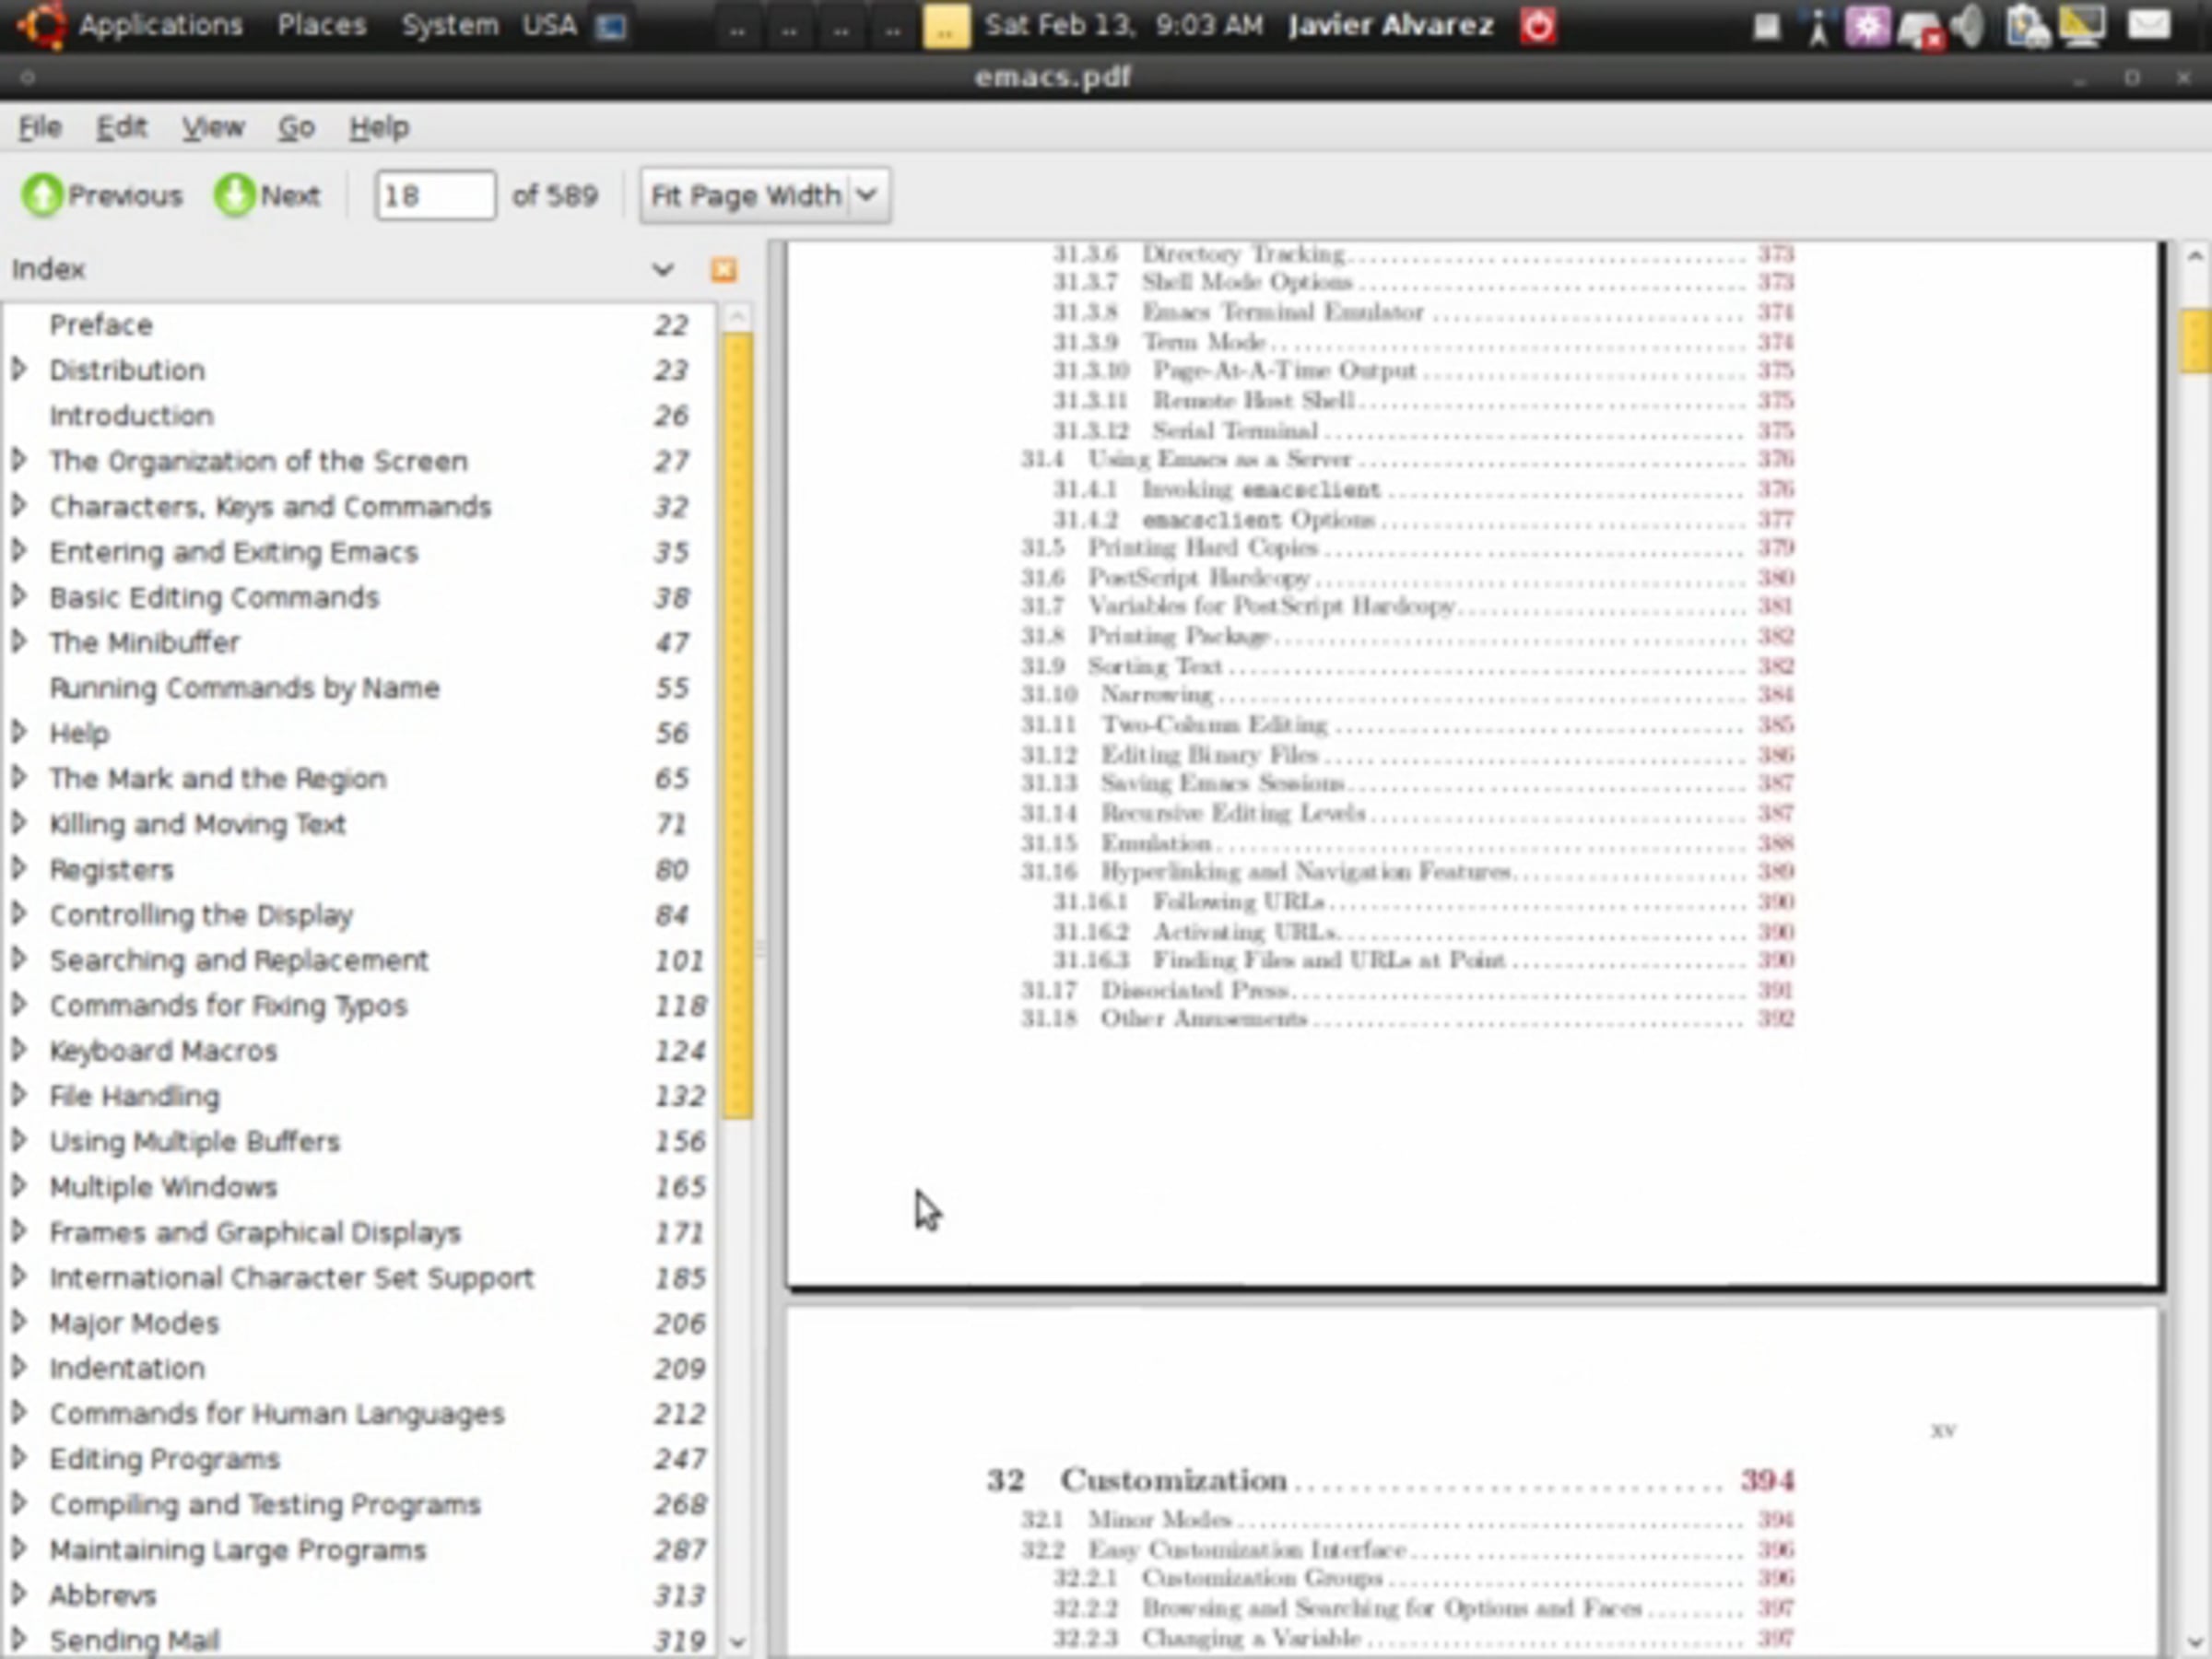The width and height of the screenshot is (2212, 1659).
Task: Click the clipboard tray icon in panel
Action: click(2027, 25)
